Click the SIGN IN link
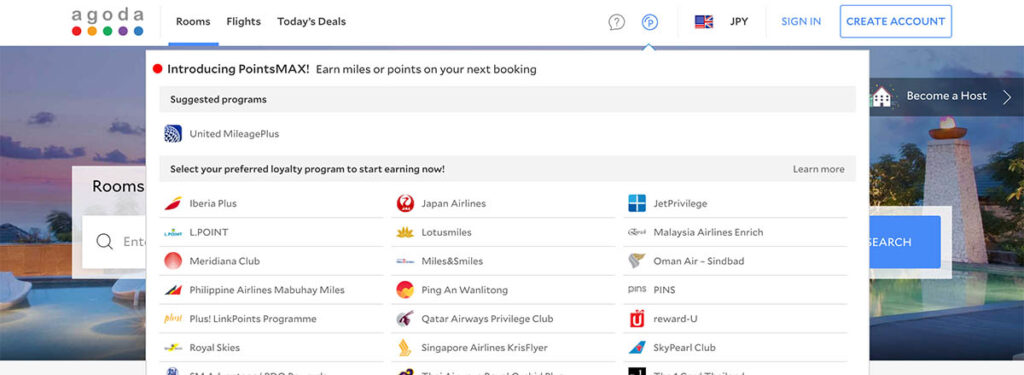1024x375 pixels. coord(801,22)
